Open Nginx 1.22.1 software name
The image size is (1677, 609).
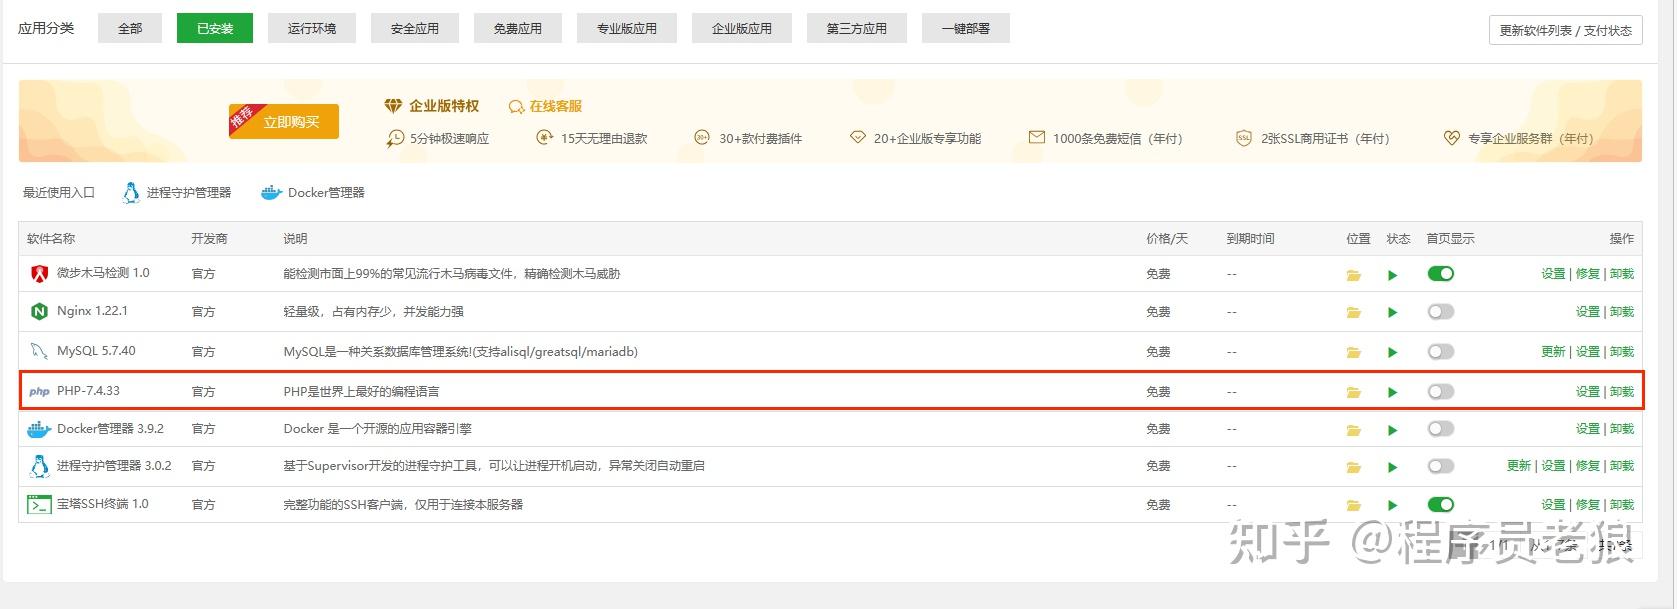tap(92, 311)
